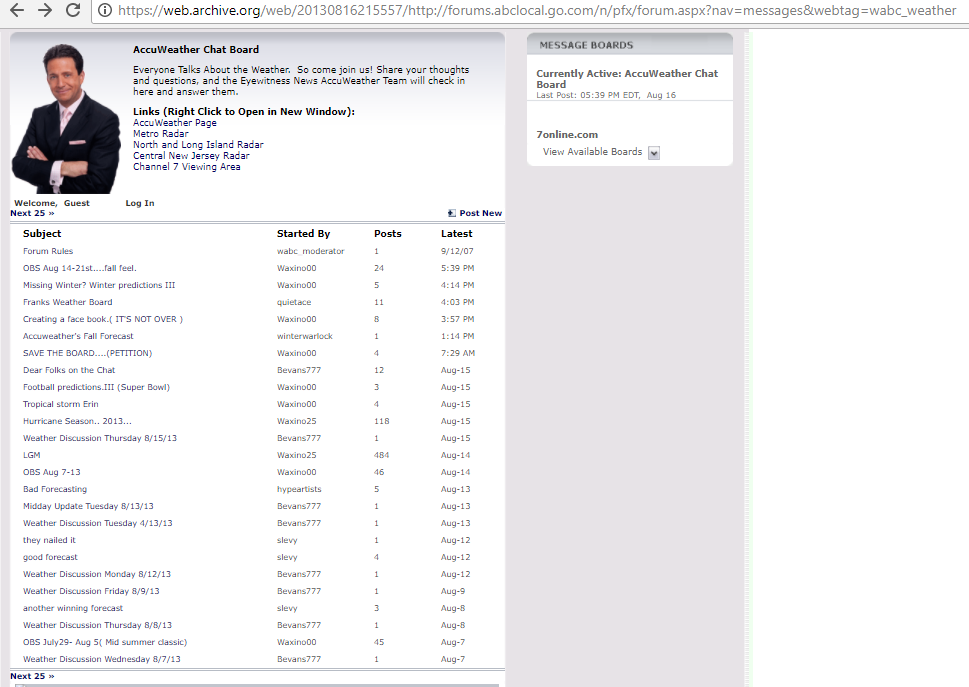Open North and Long Island Radar link
969x687 pixels.
(x=198, y=145)
